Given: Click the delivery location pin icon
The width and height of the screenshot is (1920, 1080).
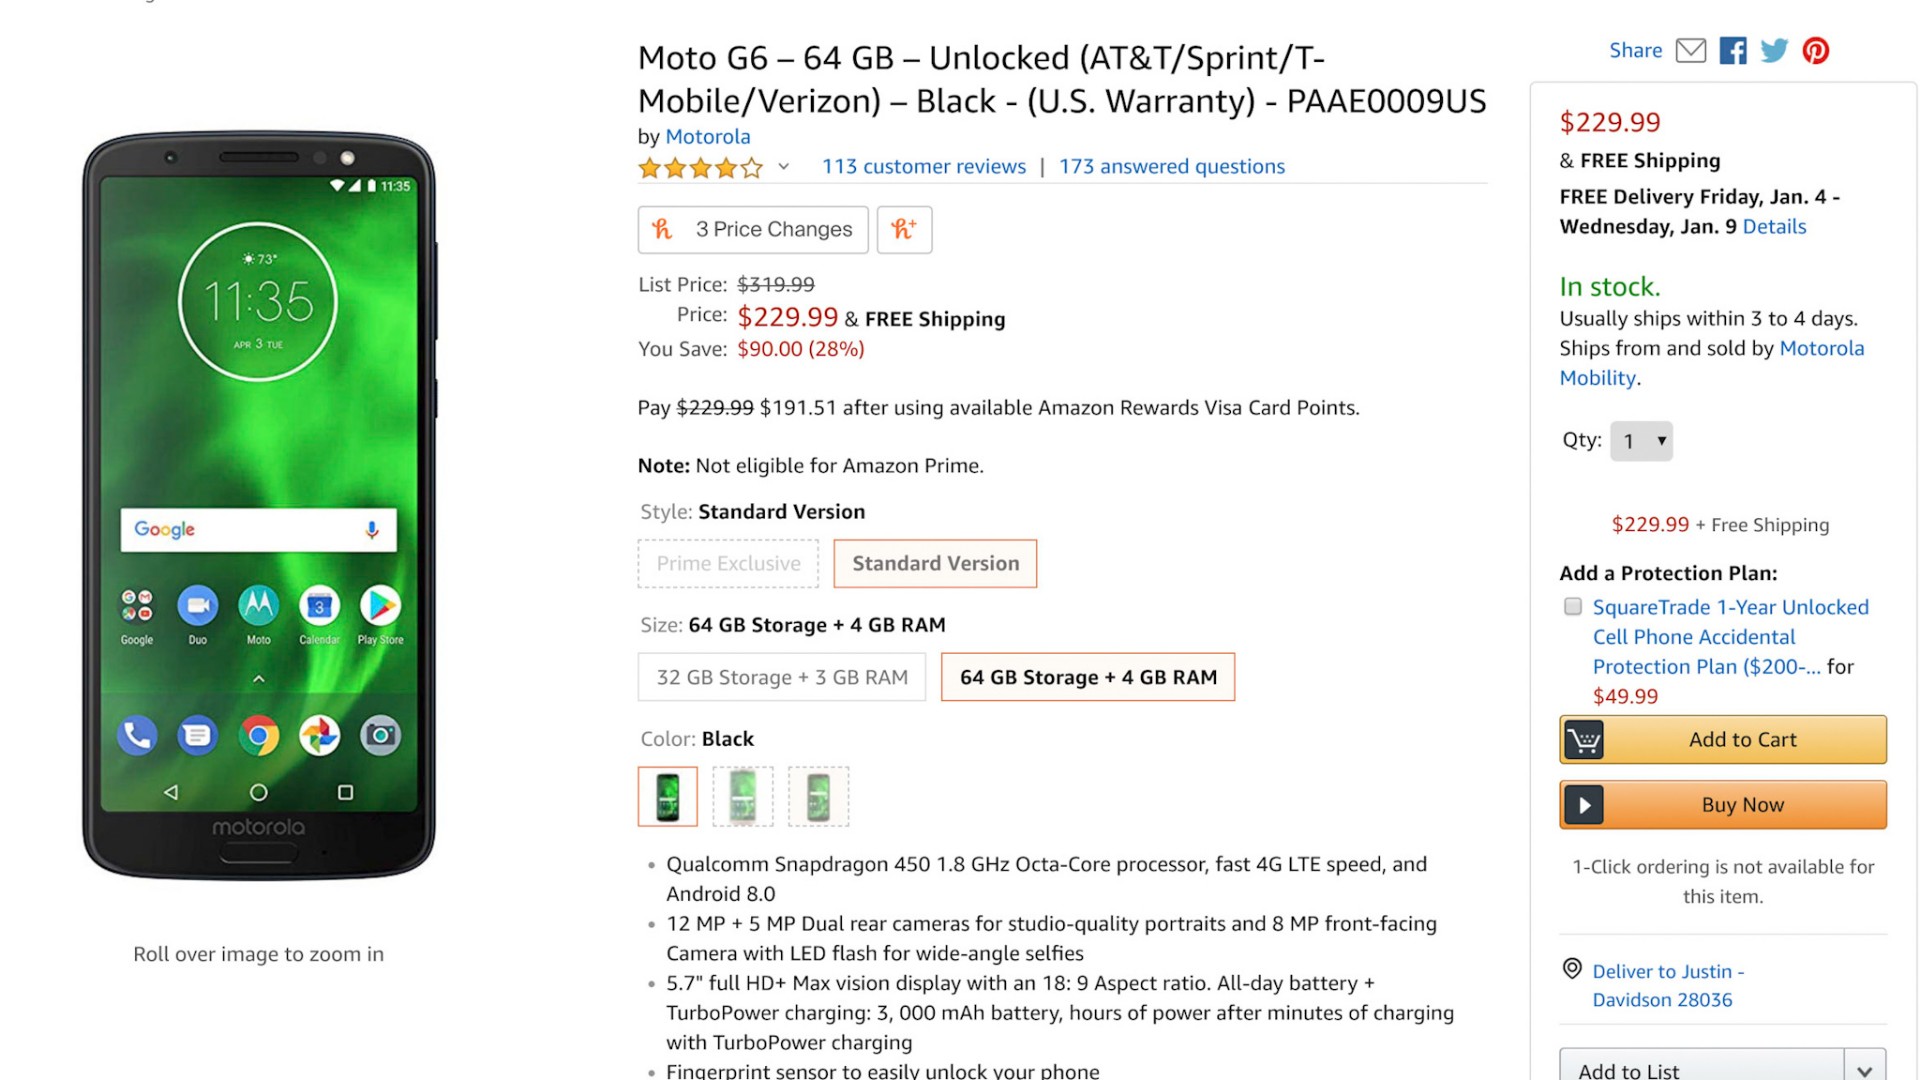Looking at the screenshot, I should tap(1572, 969).
